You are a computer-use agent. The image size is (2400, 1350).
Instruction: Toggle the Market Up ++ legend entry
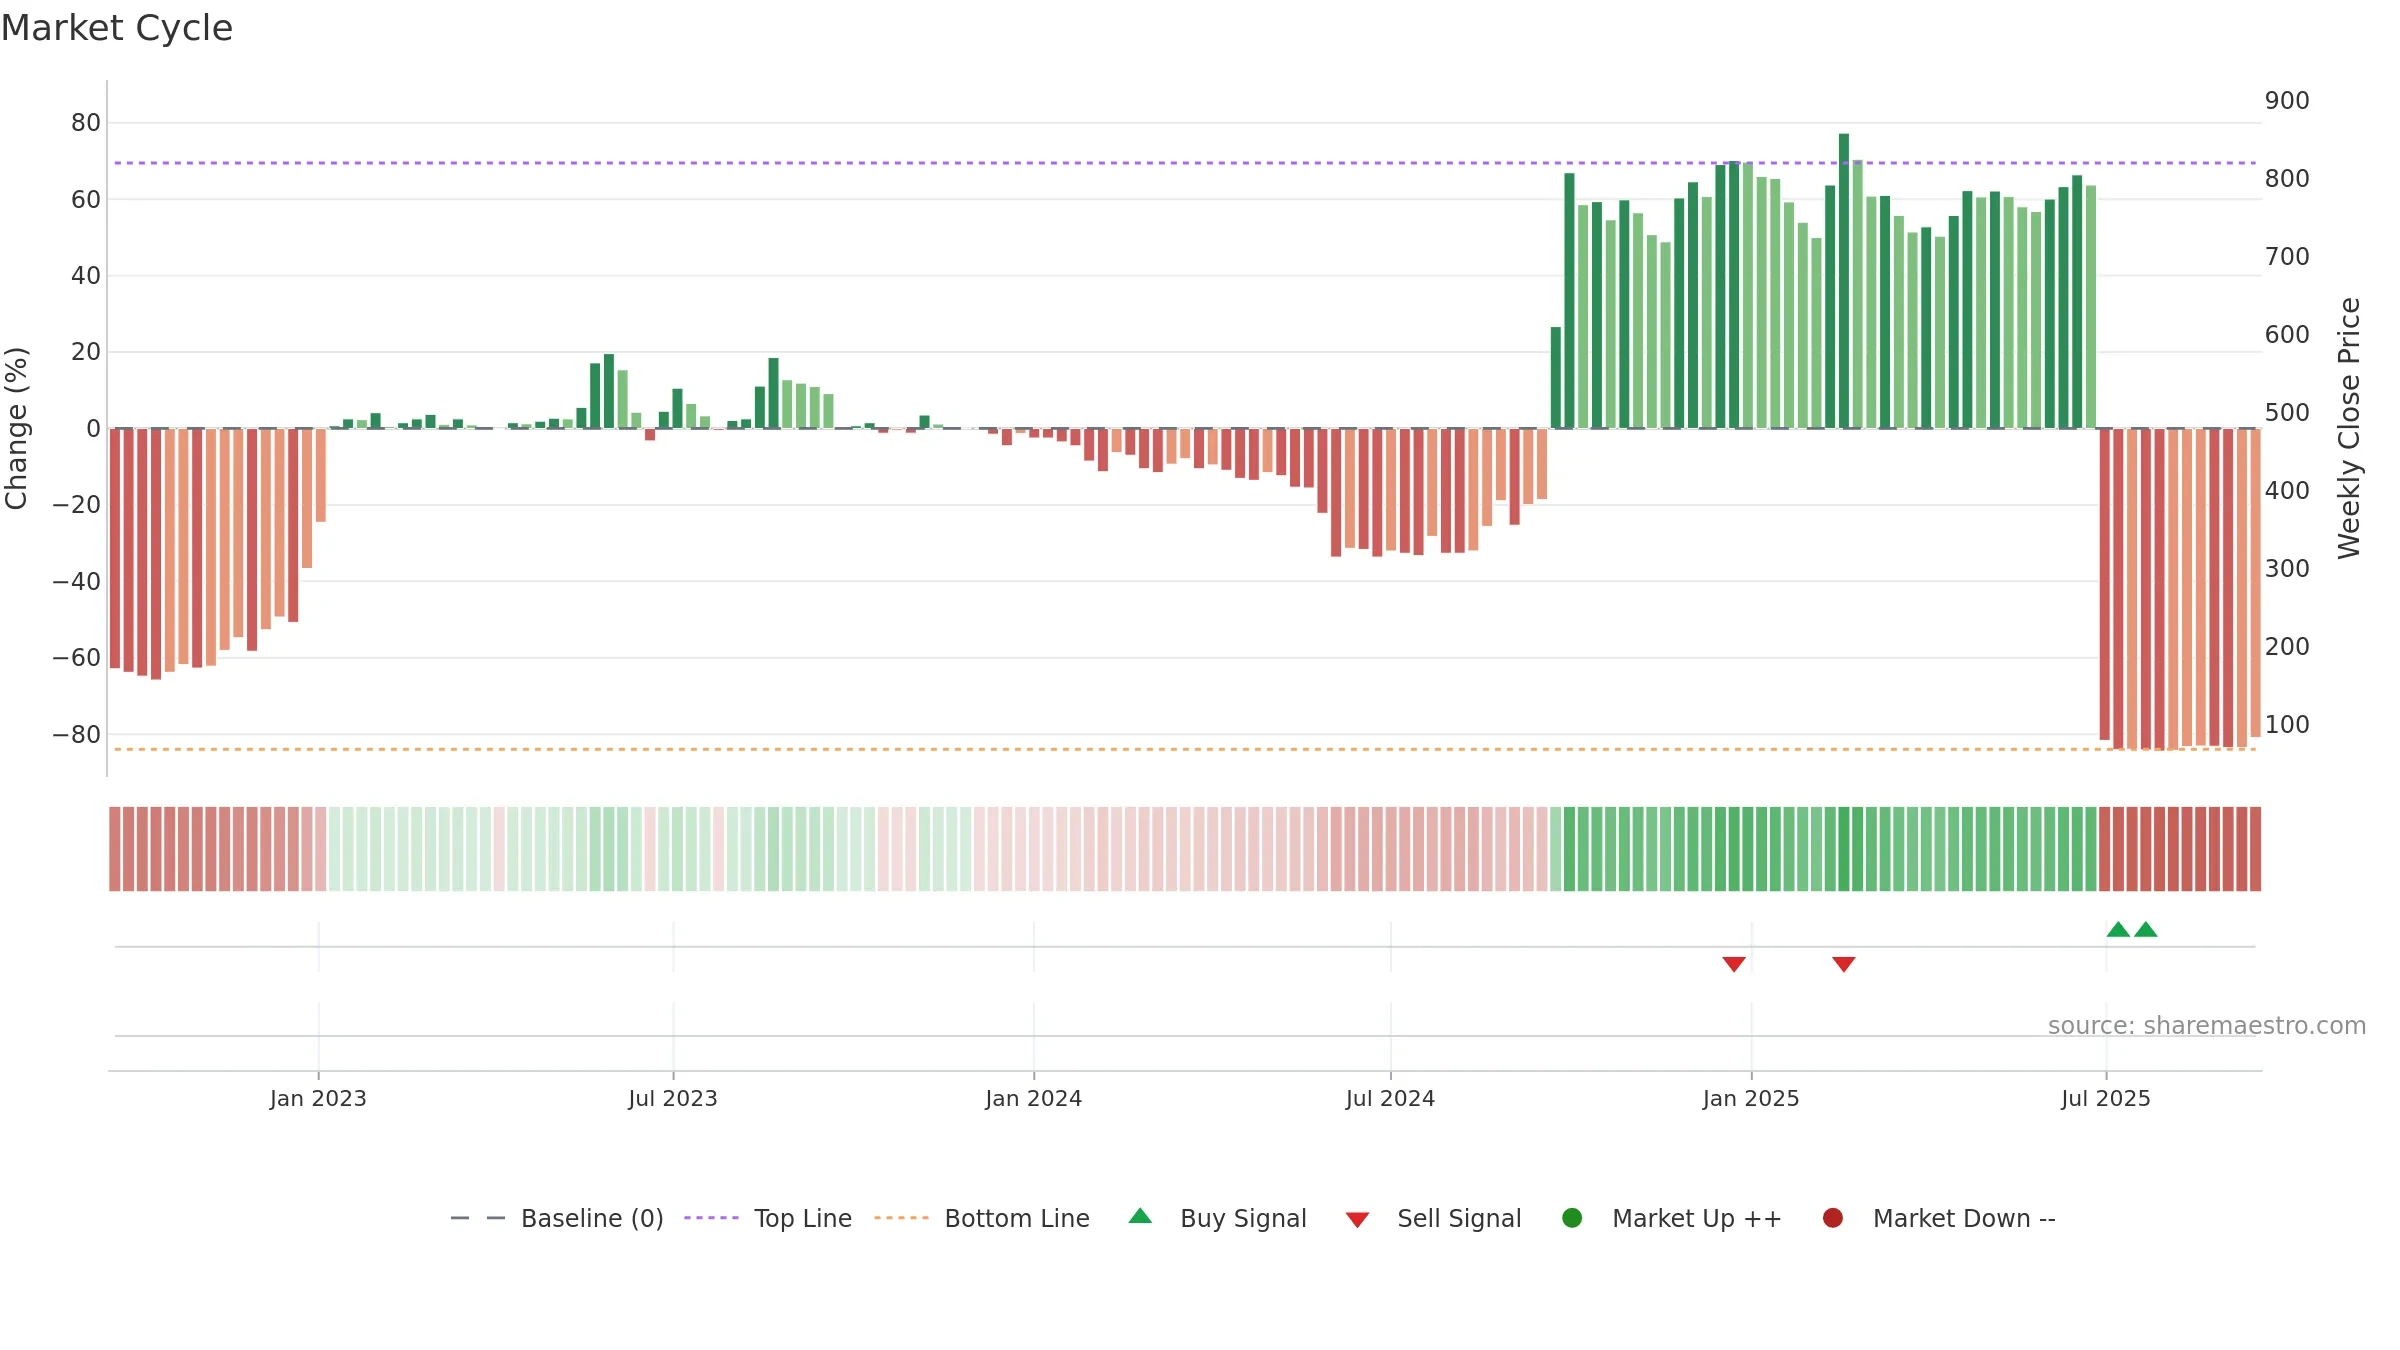1671,1218
